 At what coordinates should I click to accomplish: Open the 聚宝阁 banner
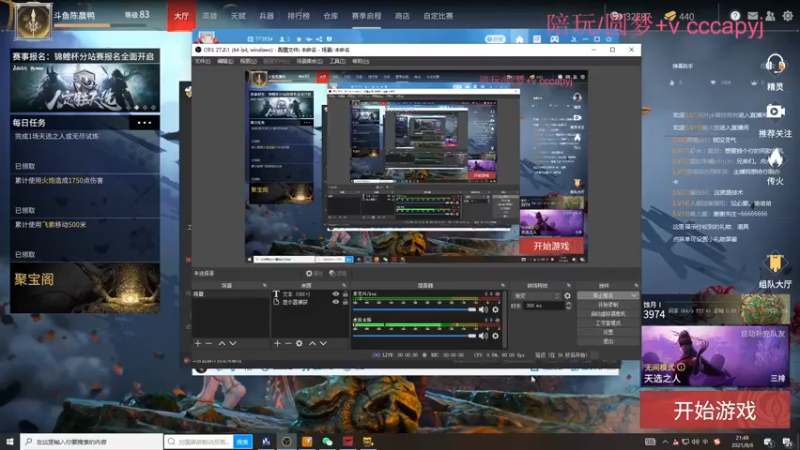click(x=85, y=288)
